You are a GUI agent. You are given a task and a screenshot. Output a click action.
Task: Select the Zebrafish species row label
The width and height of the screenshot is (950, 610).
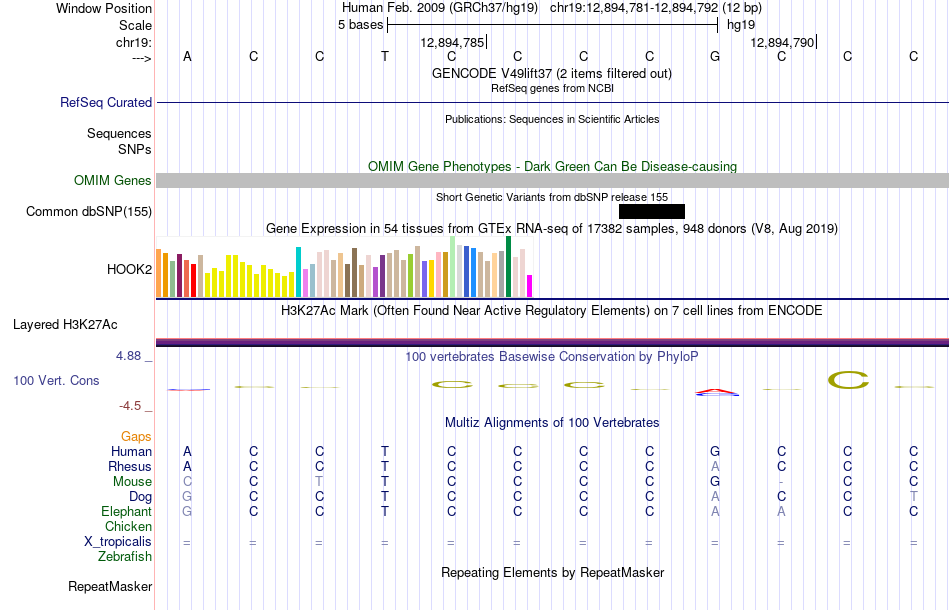click(x=125, y=556)
